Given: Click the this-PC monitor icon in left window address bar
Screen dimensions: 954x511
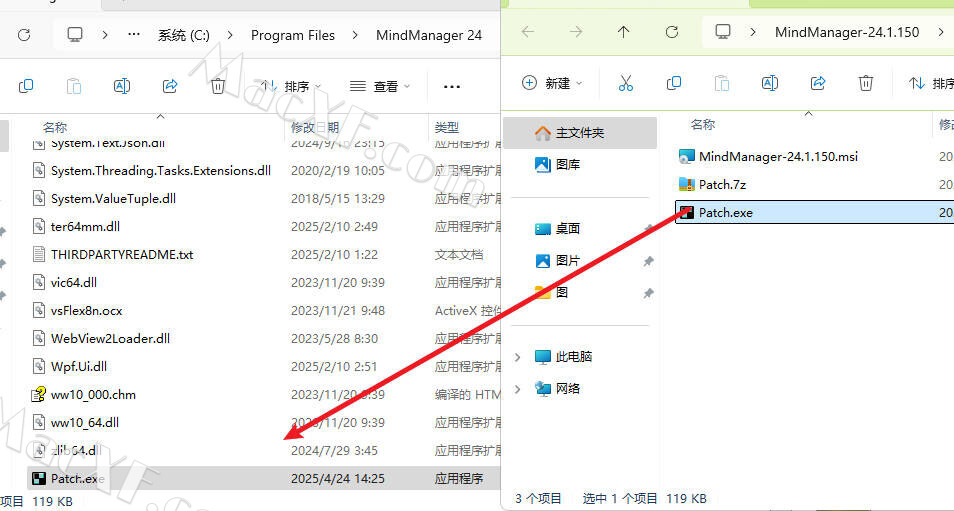Looking at the screenshot, I should [x=75, y=35].
